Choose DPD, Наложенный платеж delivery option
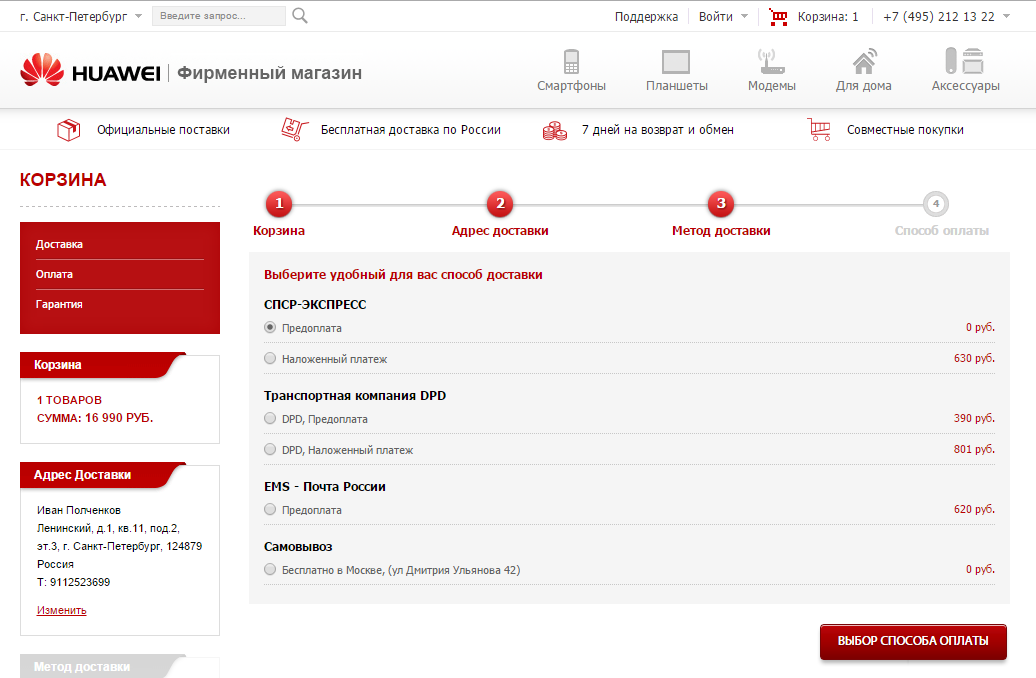The image size is (1036, 678). pyautogui.click(x=270, y=449)
